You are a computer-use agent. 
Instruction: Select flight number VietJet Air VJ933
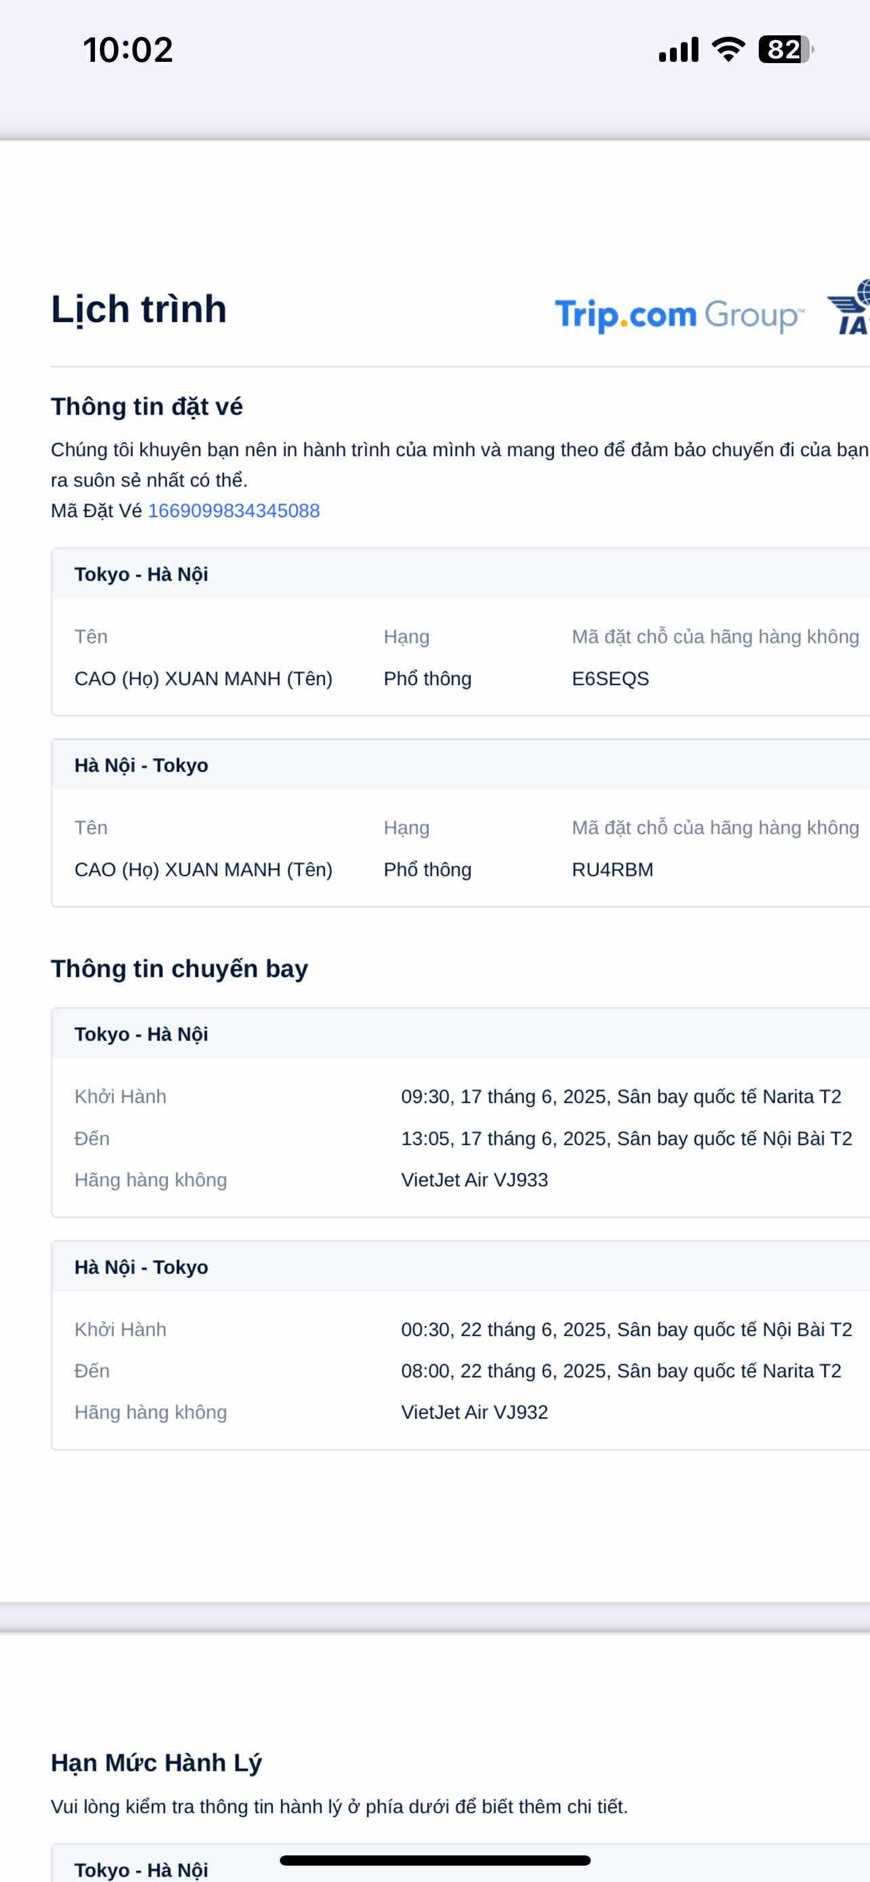474,1180
